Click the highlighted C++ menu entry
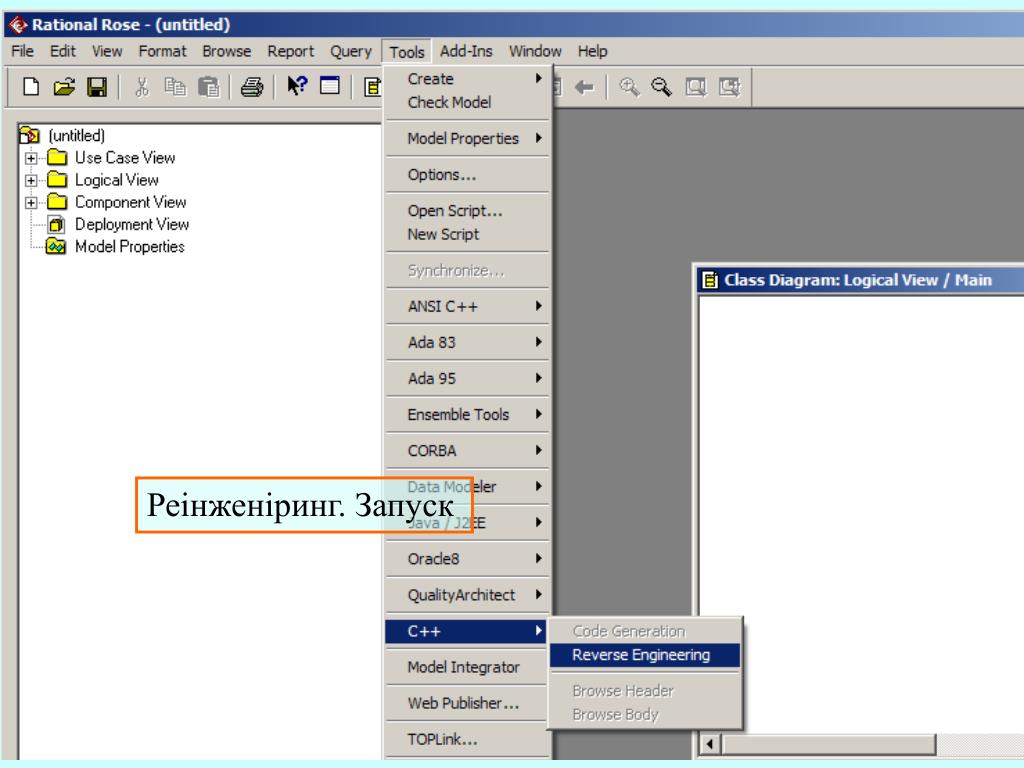 coord(466,632)
